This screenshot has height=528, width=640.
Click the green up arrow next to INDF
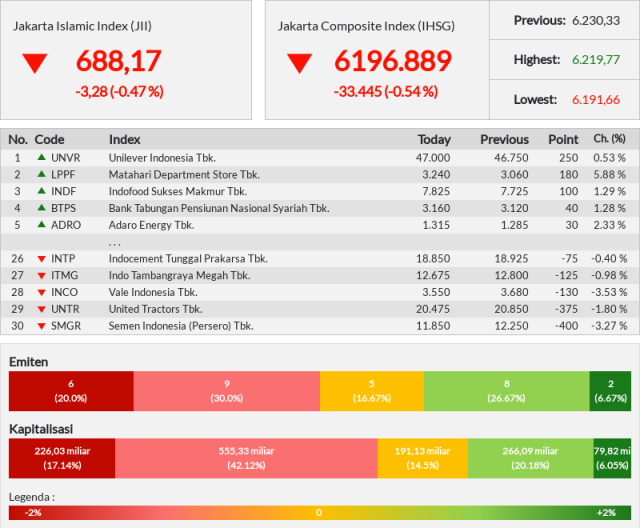(42, 191)
